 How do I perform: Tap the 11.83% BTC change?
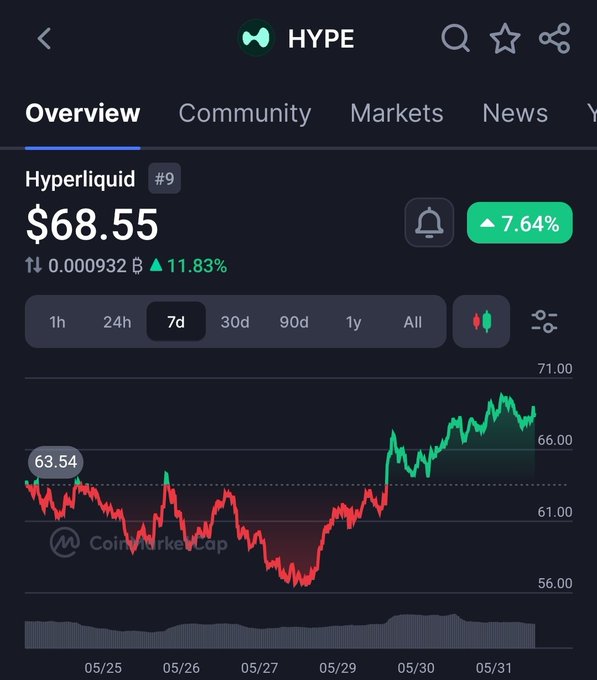click(x=189, y=265)
